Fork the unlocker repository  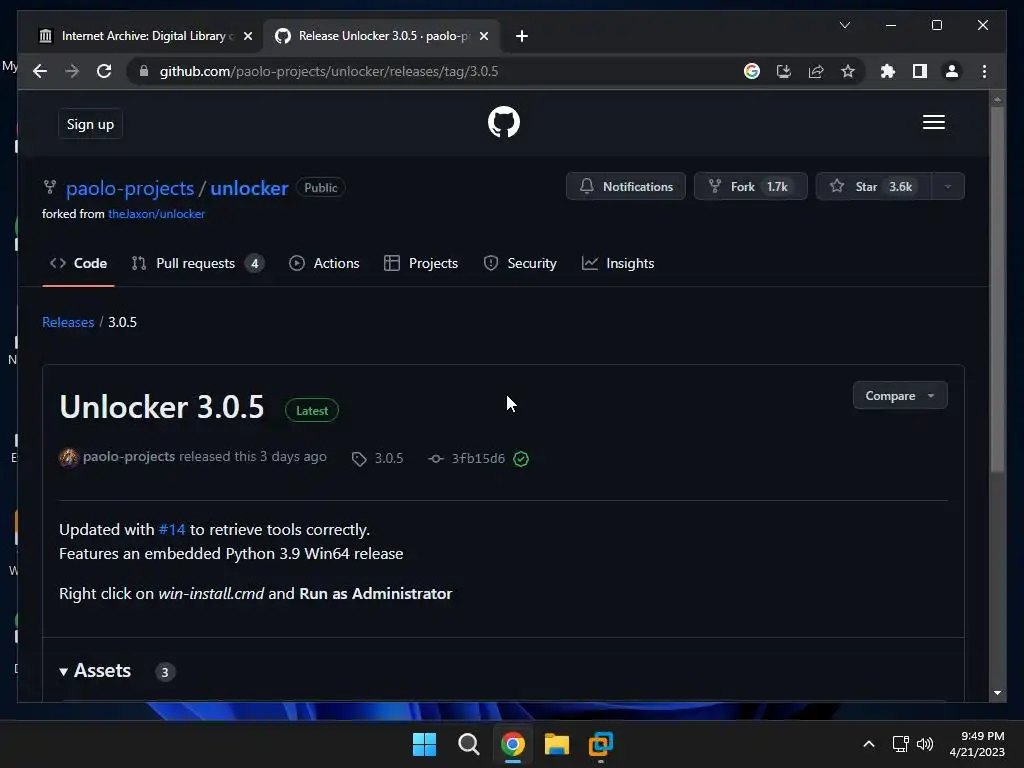750,186
